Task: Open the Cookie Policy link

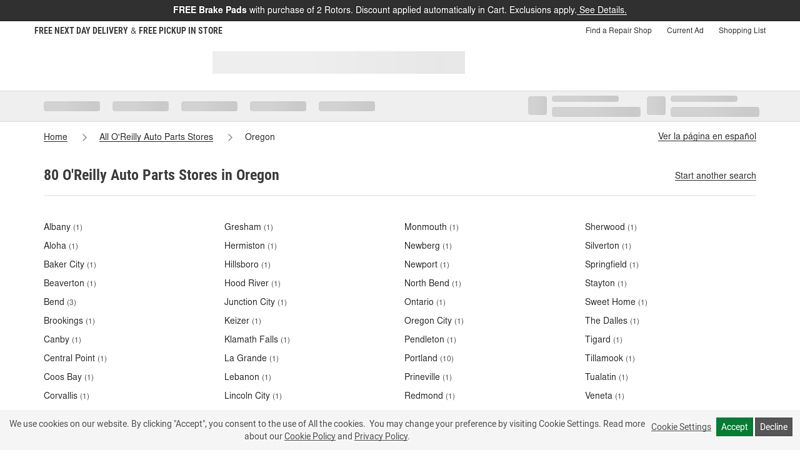Action: tap(309, 437)
